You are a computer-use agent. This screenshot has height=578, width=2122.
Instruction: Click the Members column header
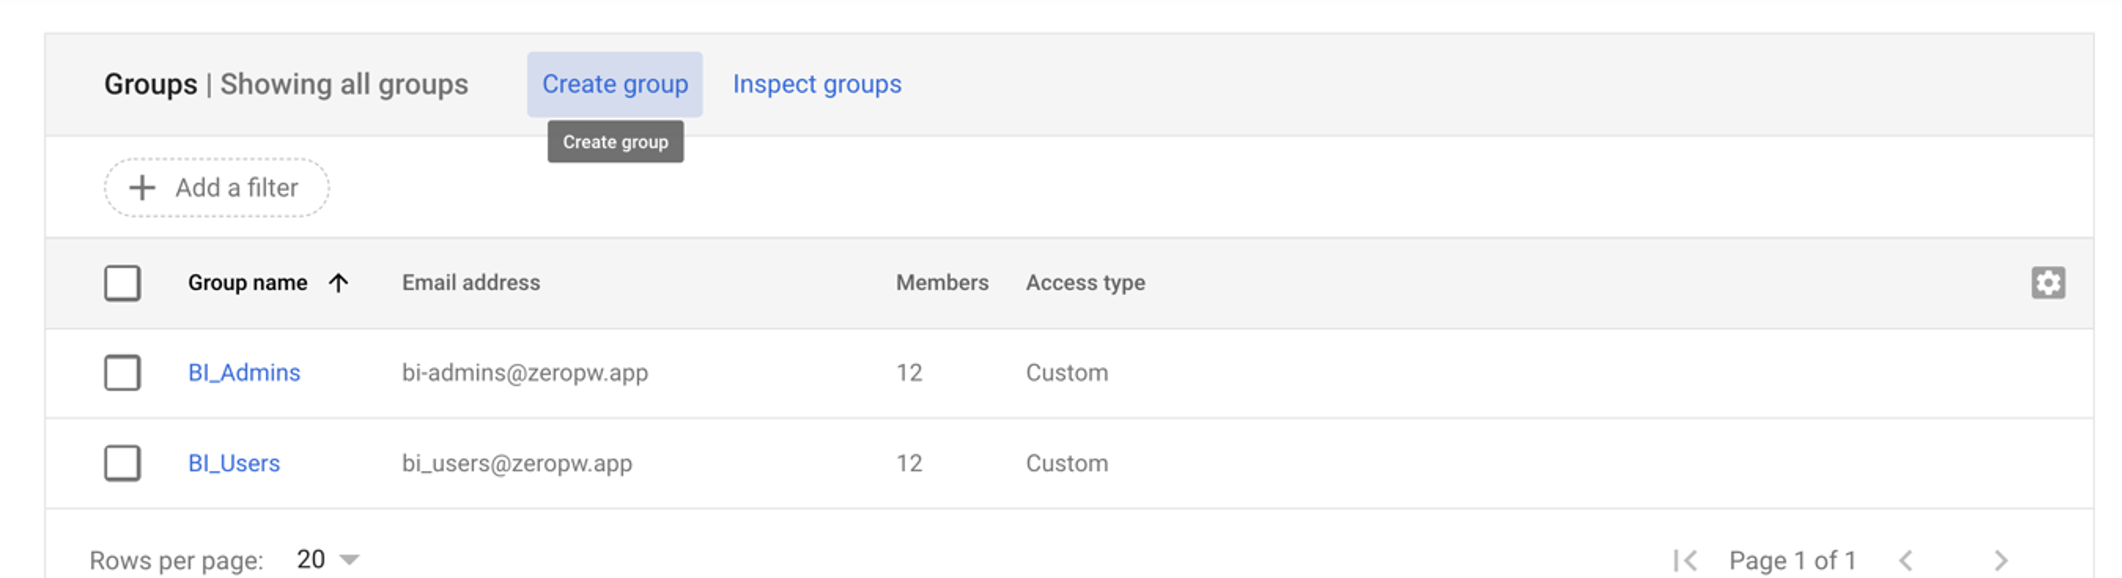tap(941, 283)
